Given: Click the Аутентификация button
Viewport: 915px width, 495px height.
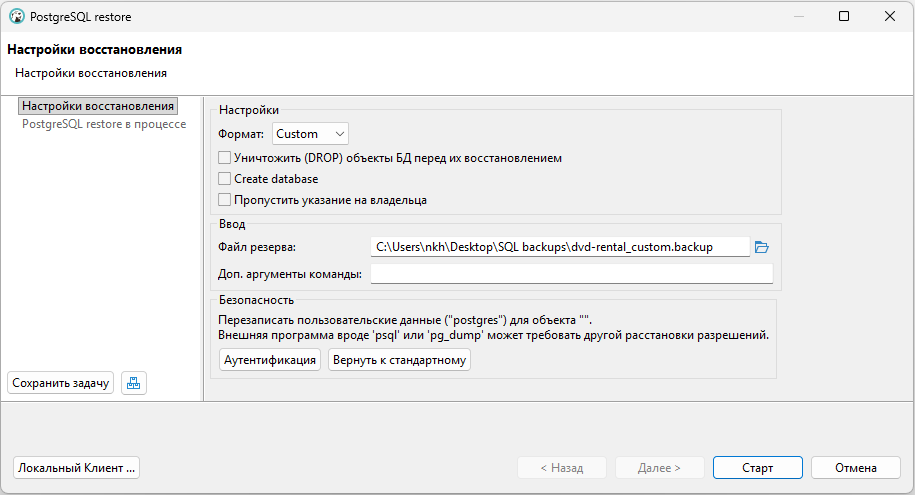Looking at the screenshot, I should pos(270,360).
